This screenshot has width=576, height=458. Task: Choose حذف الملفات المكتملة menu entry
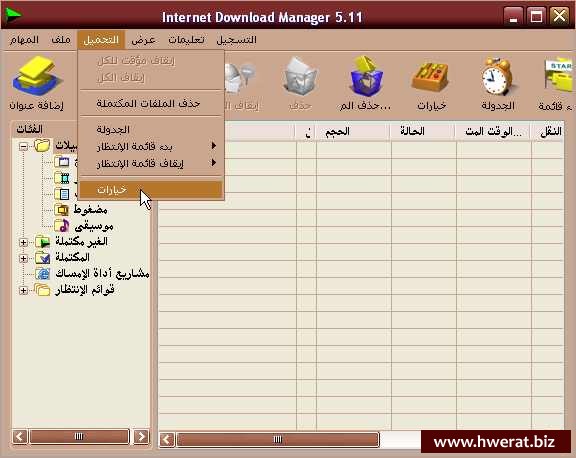point(151,104)
